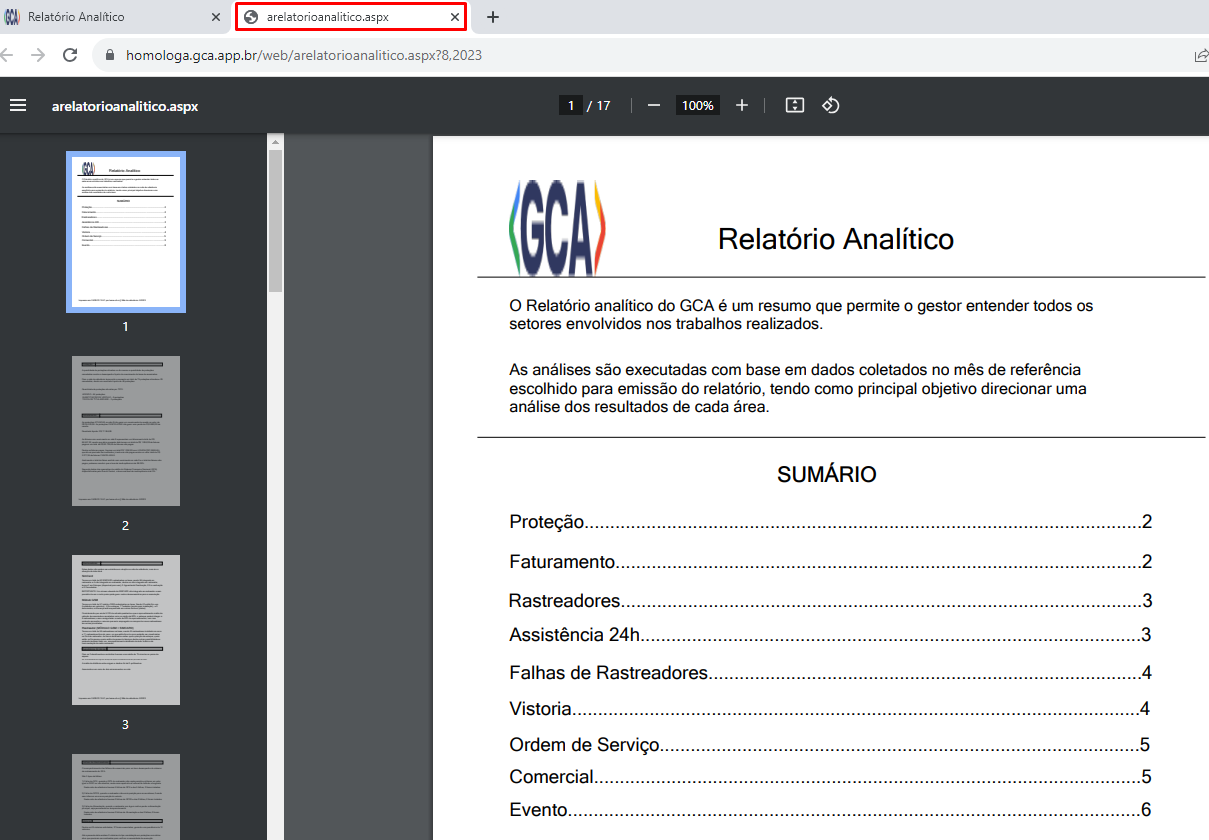Click the Relatório Analítico document title

(x=836, y=239)
